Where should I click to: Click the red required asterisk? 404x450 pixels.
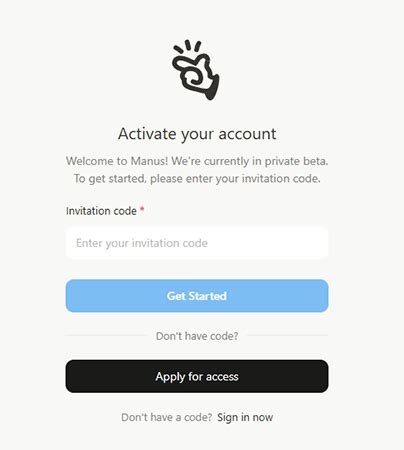pos(142,210)
